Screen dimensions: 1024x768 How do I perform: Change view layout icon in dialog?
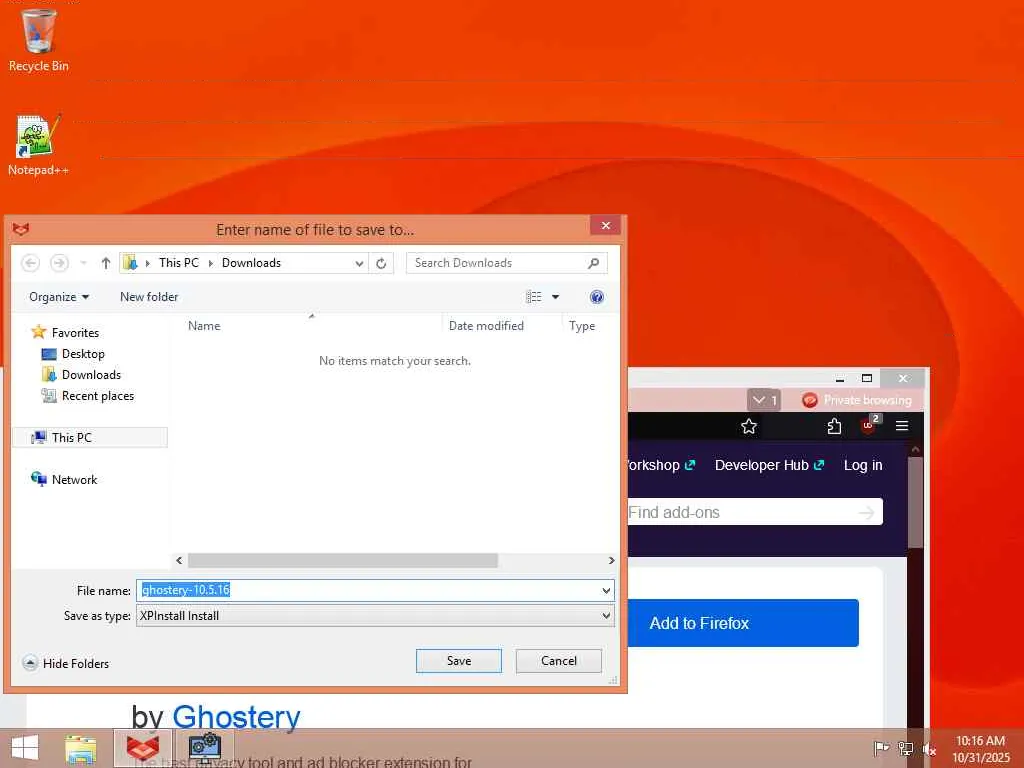click(x=534, y=297)
